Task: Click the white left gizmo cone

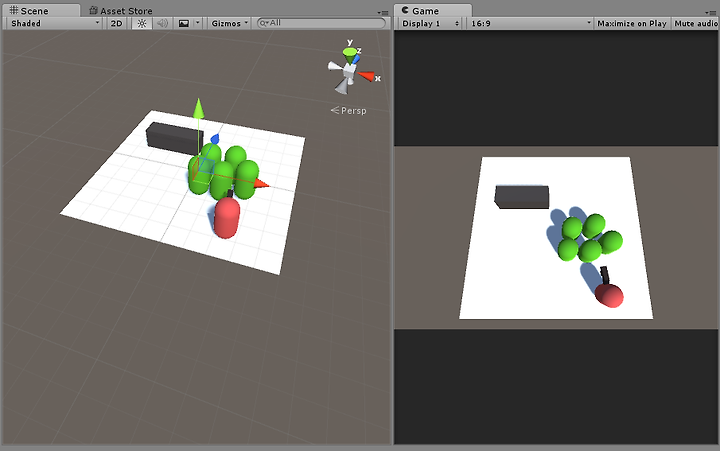Action: pyautogui.click(x=334, y=68)
